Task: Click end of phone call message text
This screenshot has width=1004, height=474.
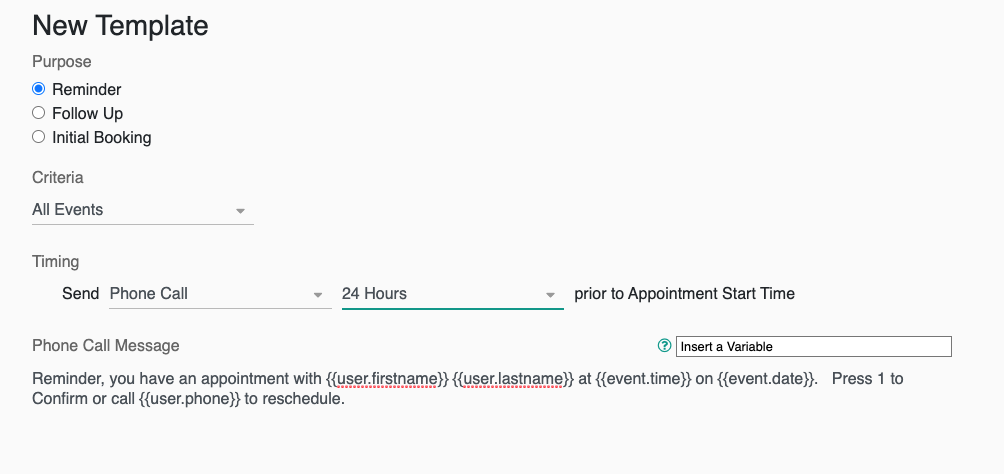Action: tap(344, 400)
